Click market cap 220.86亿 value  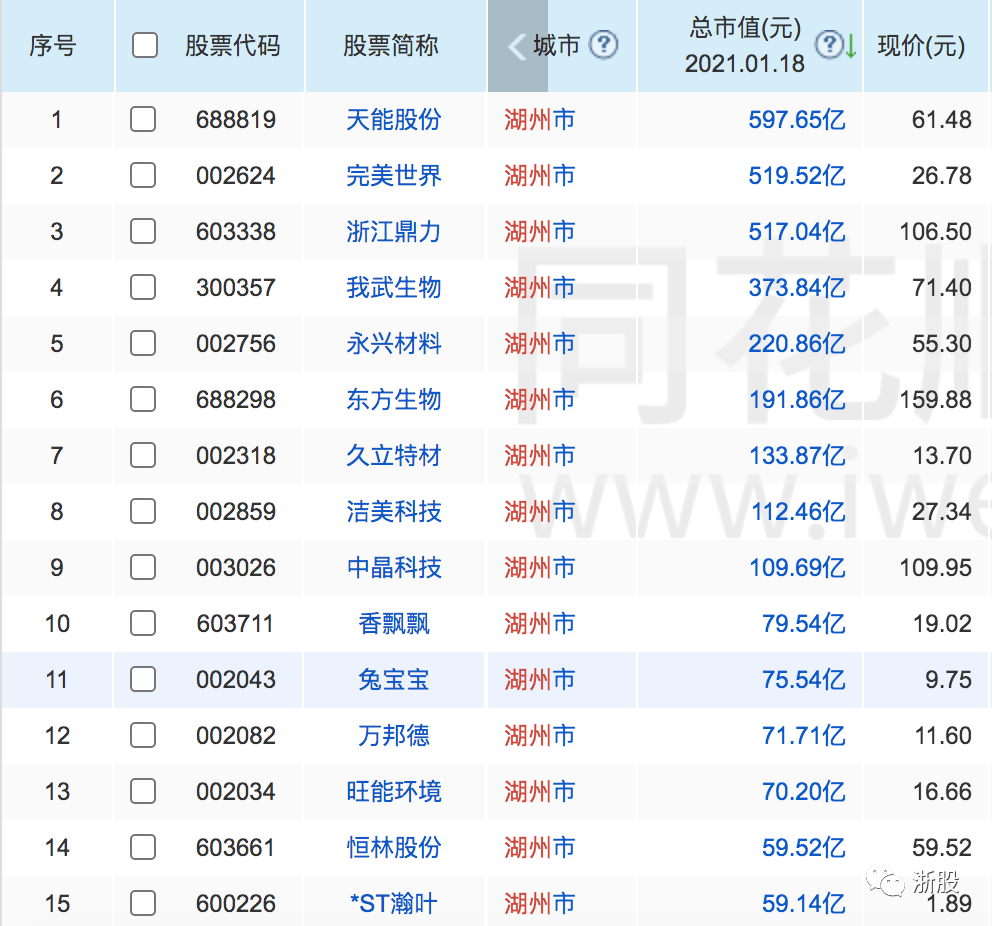point(797,343)
